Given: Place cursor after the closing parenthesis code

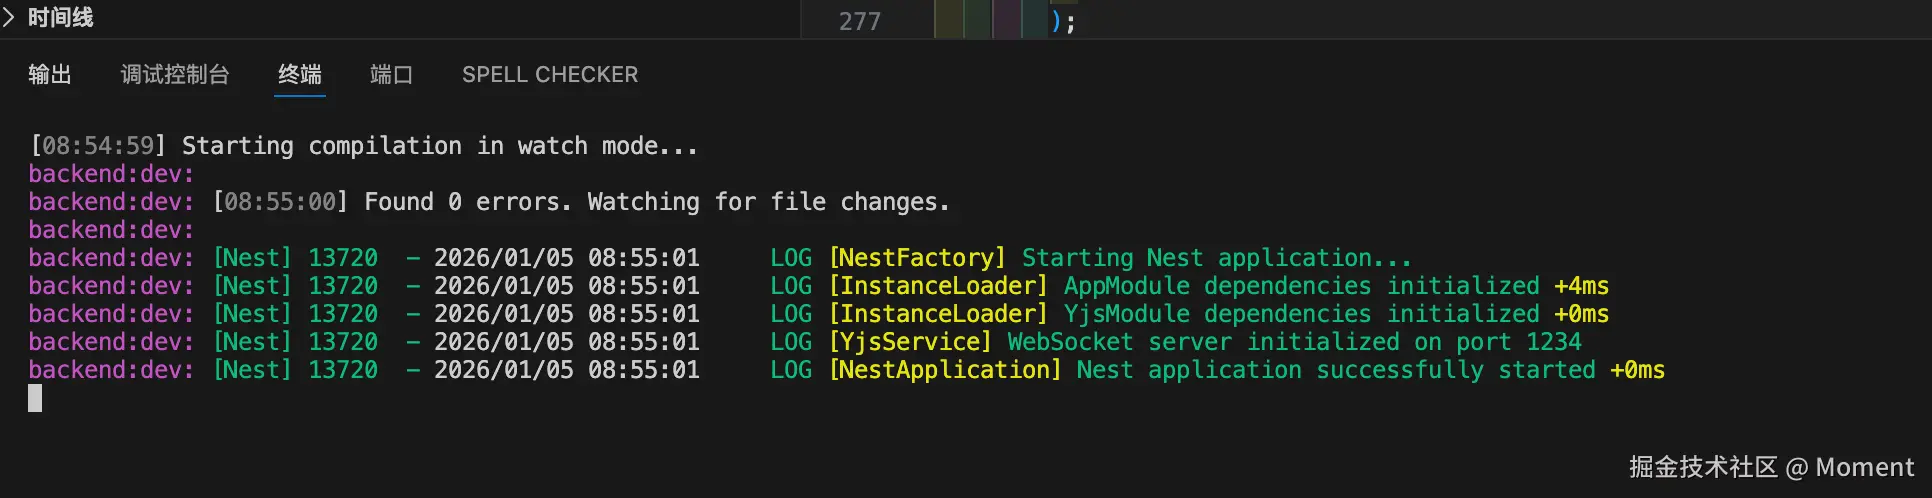Looking at the screenshot, I should [1075, 21].
